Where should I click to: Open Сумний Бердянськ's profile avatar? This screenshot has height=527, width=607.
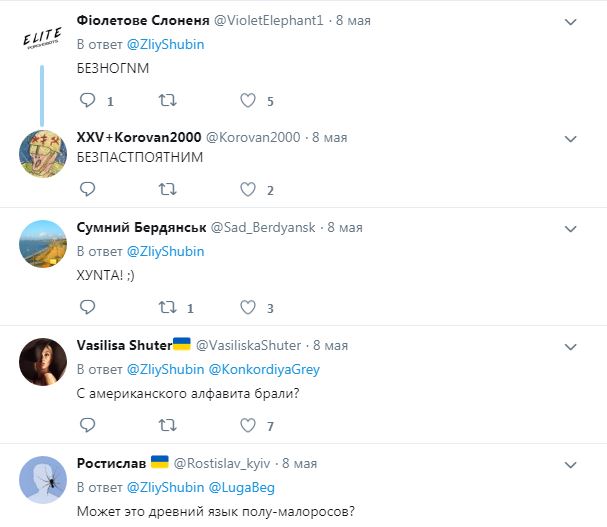tap(43, 242)
